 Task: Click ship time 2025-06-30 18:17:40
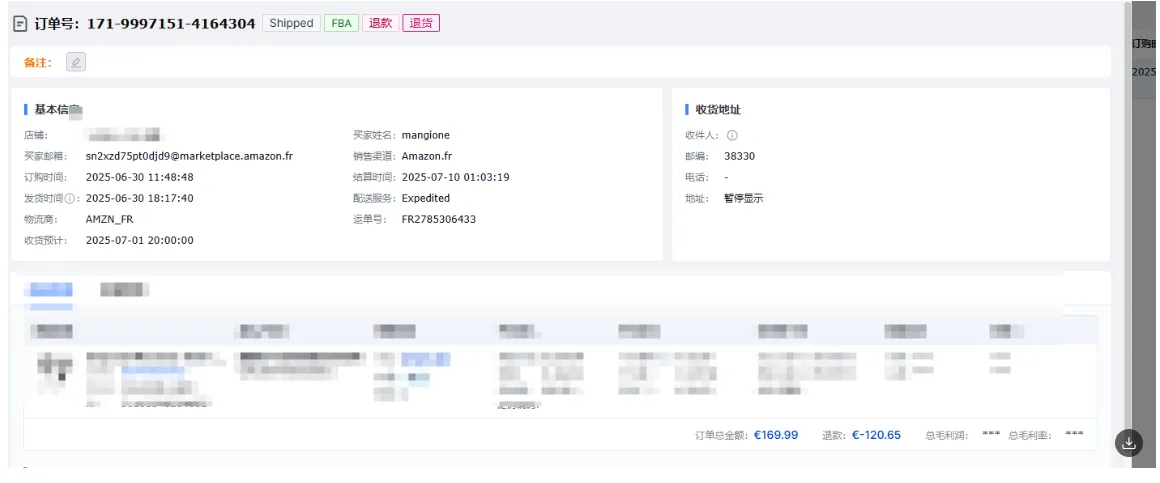[140, 199]
